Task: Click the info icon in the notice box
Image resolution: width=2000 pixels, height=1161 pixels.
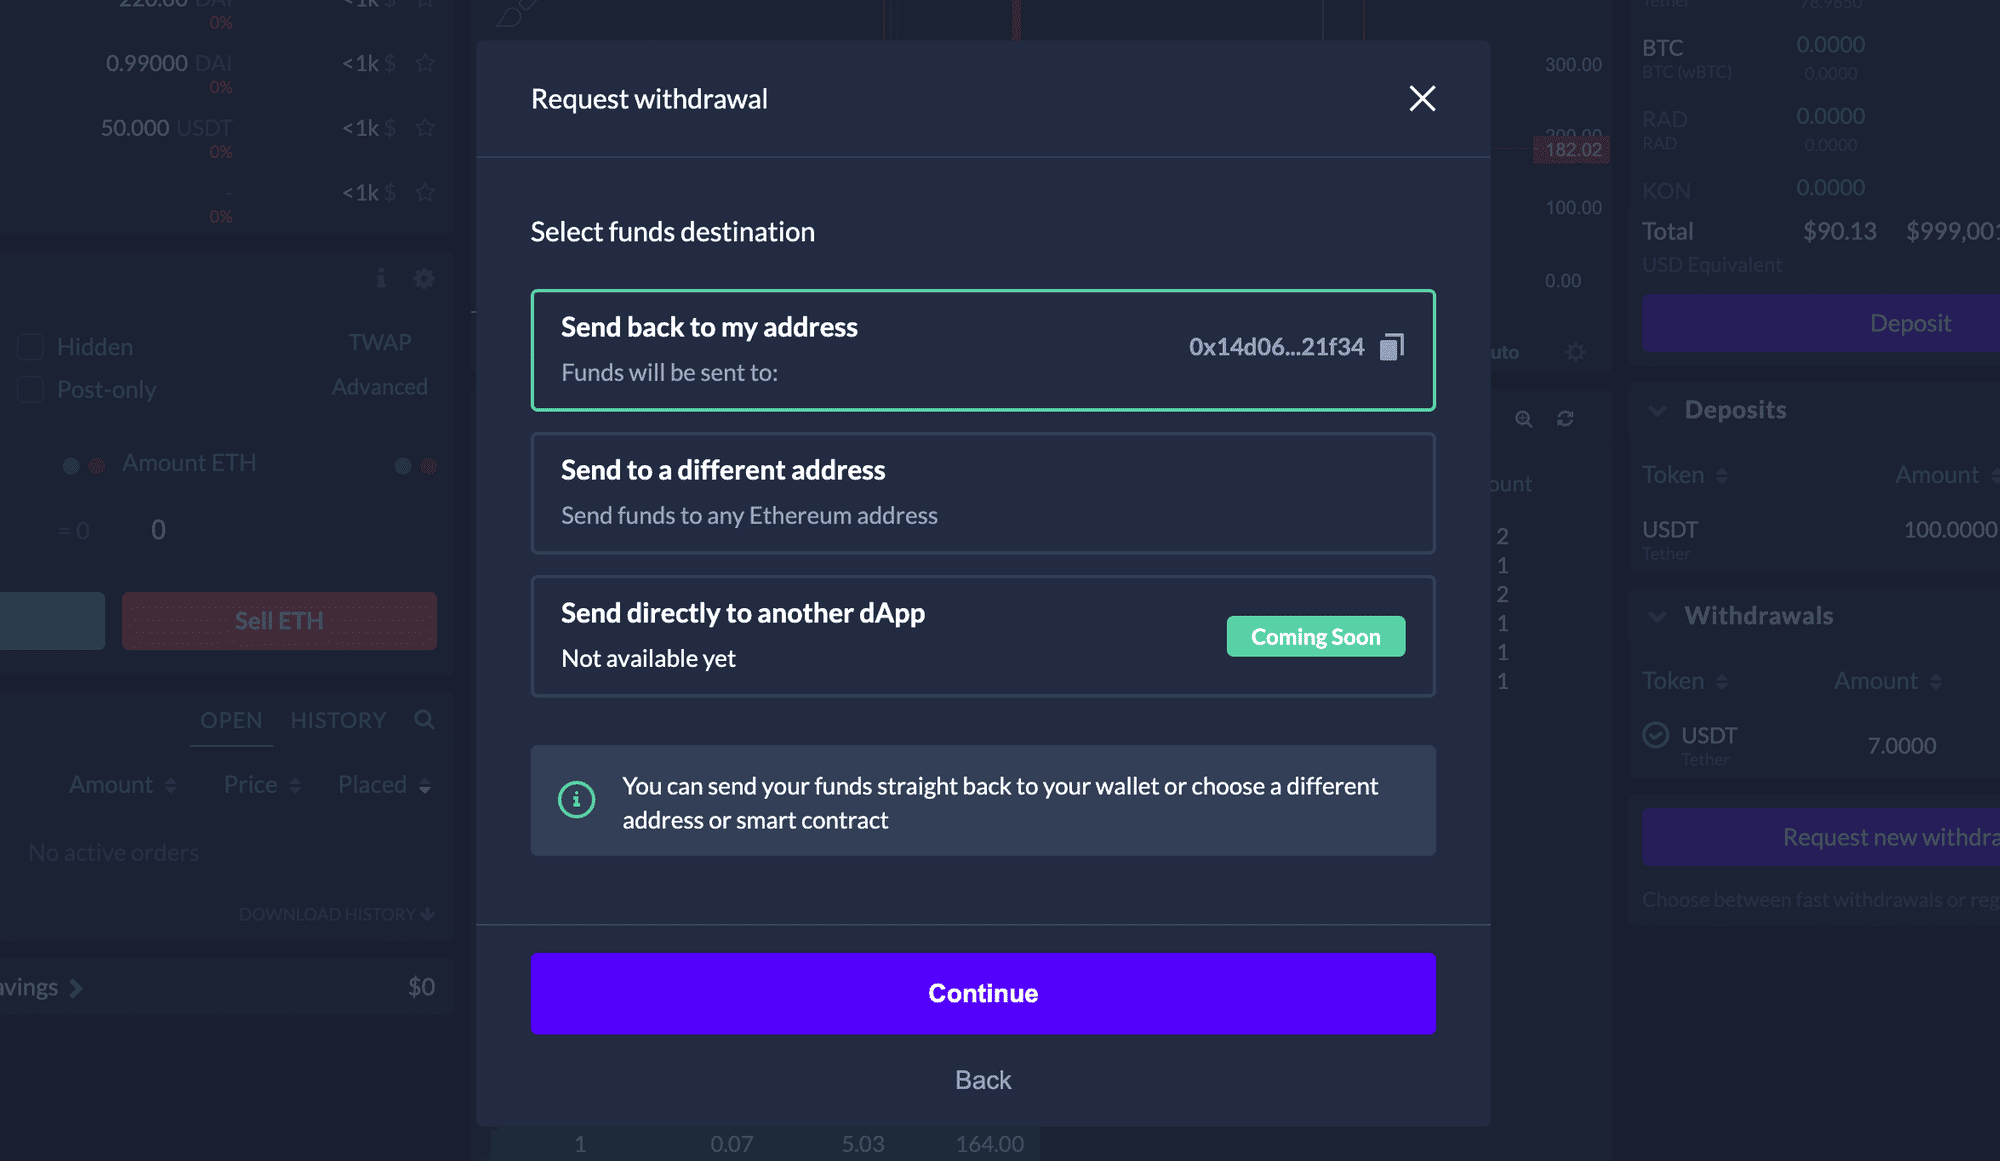Action: (576, 800)
